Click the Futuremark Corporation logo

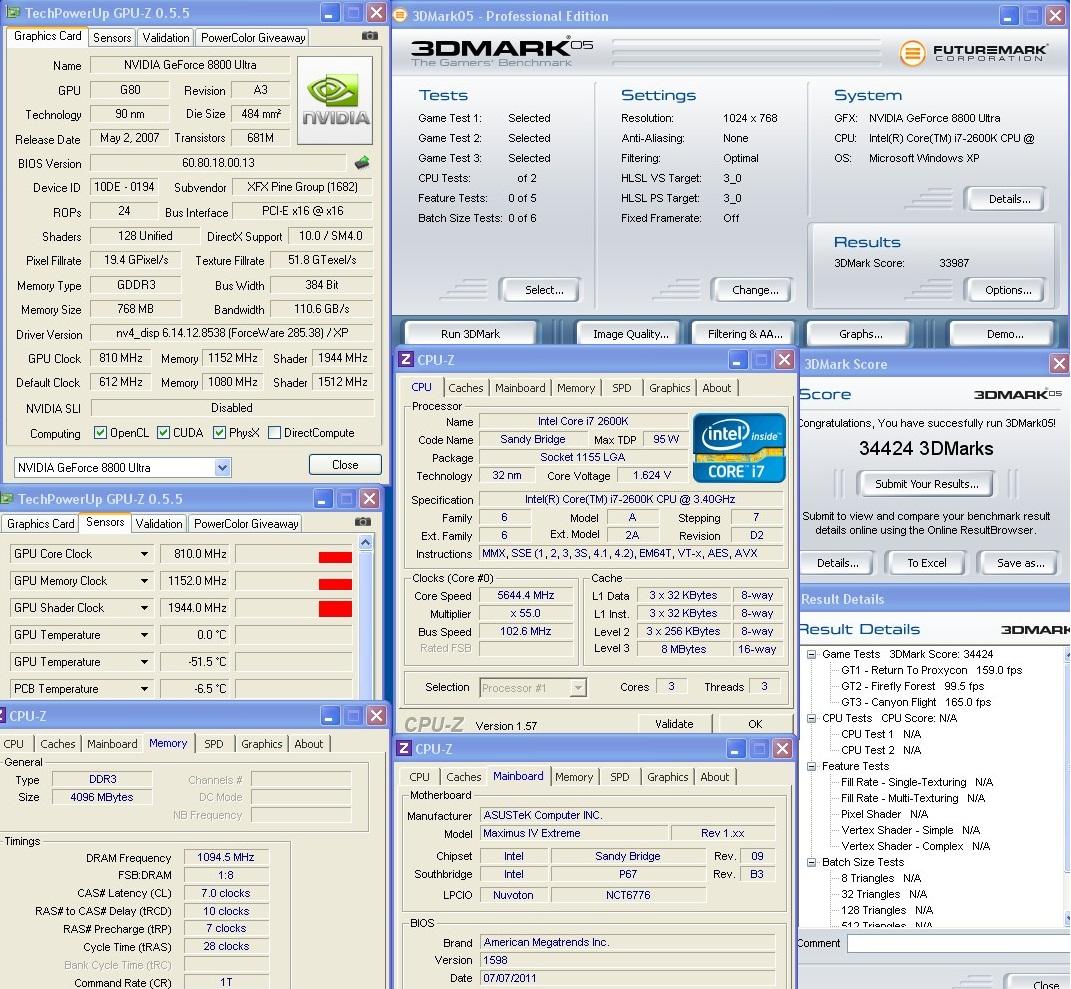pyautogui.click(x=972, y=53)
